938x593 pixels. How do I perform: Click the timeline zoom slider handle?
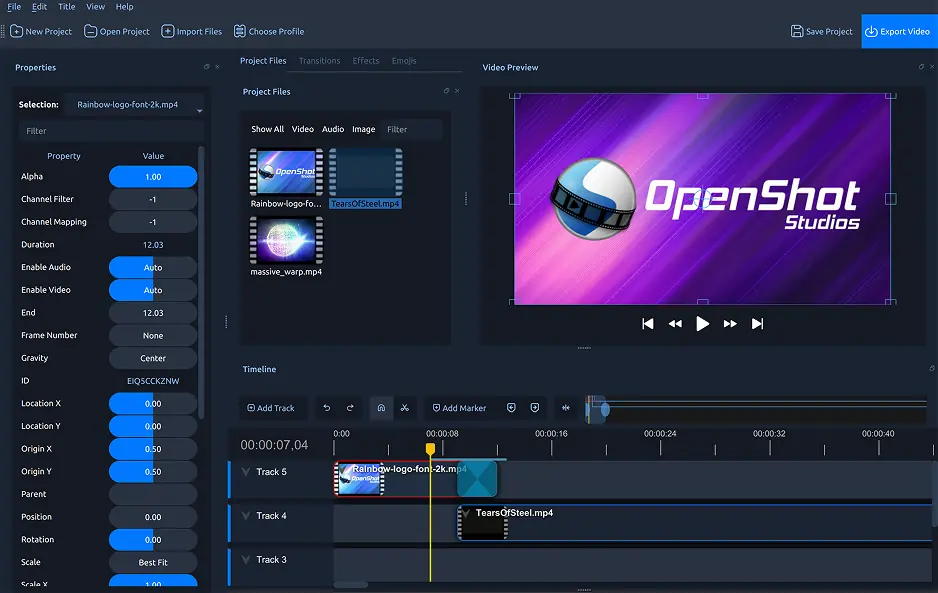point(605,410)
